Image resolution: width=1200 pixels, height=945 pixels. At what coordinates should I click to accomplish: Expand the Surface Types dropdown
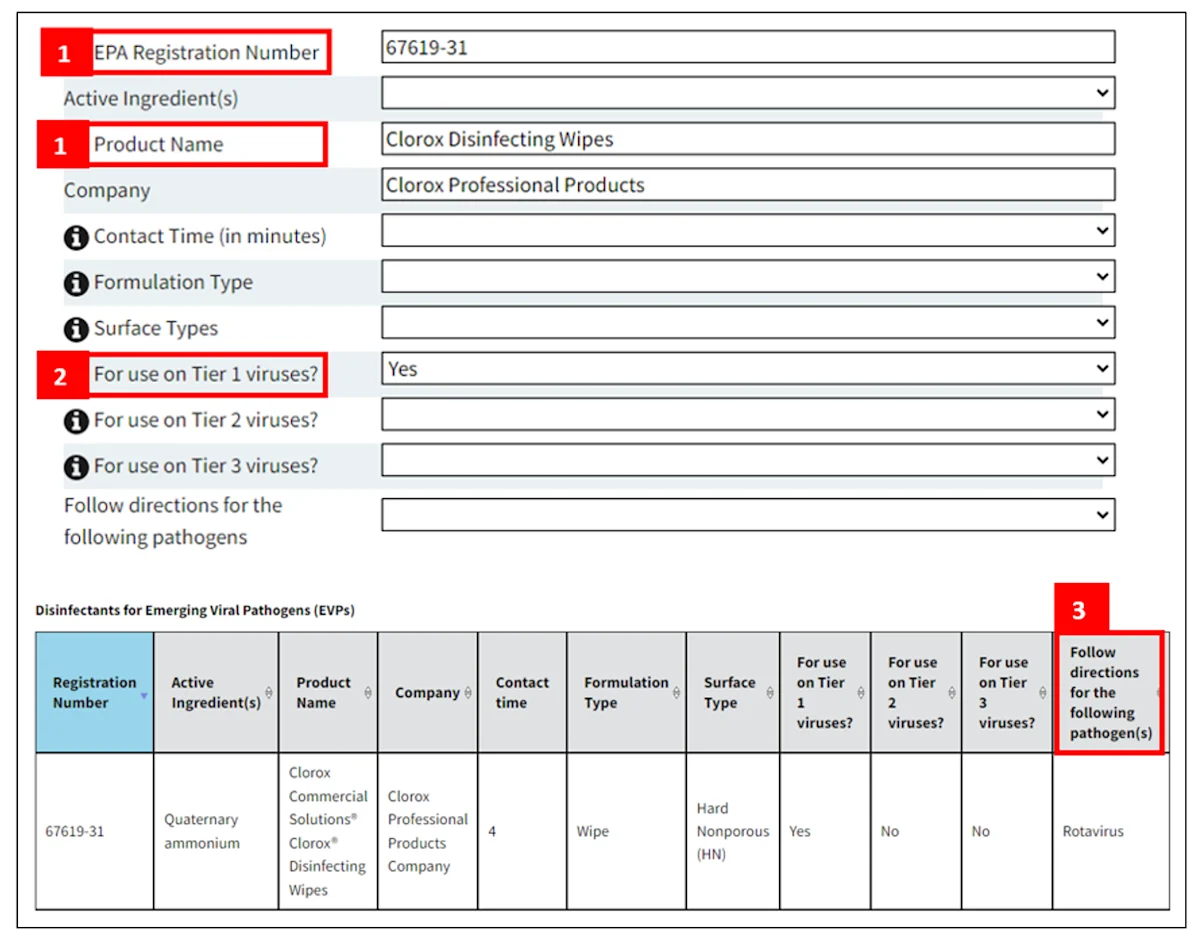(x=748, y=323)
